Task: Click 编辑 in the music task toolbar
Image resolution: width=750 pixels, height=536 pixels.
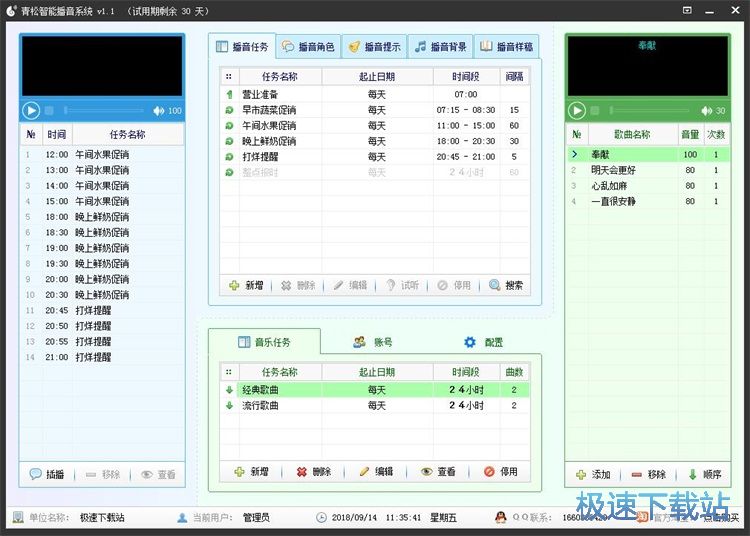Action: pos(376,471)
